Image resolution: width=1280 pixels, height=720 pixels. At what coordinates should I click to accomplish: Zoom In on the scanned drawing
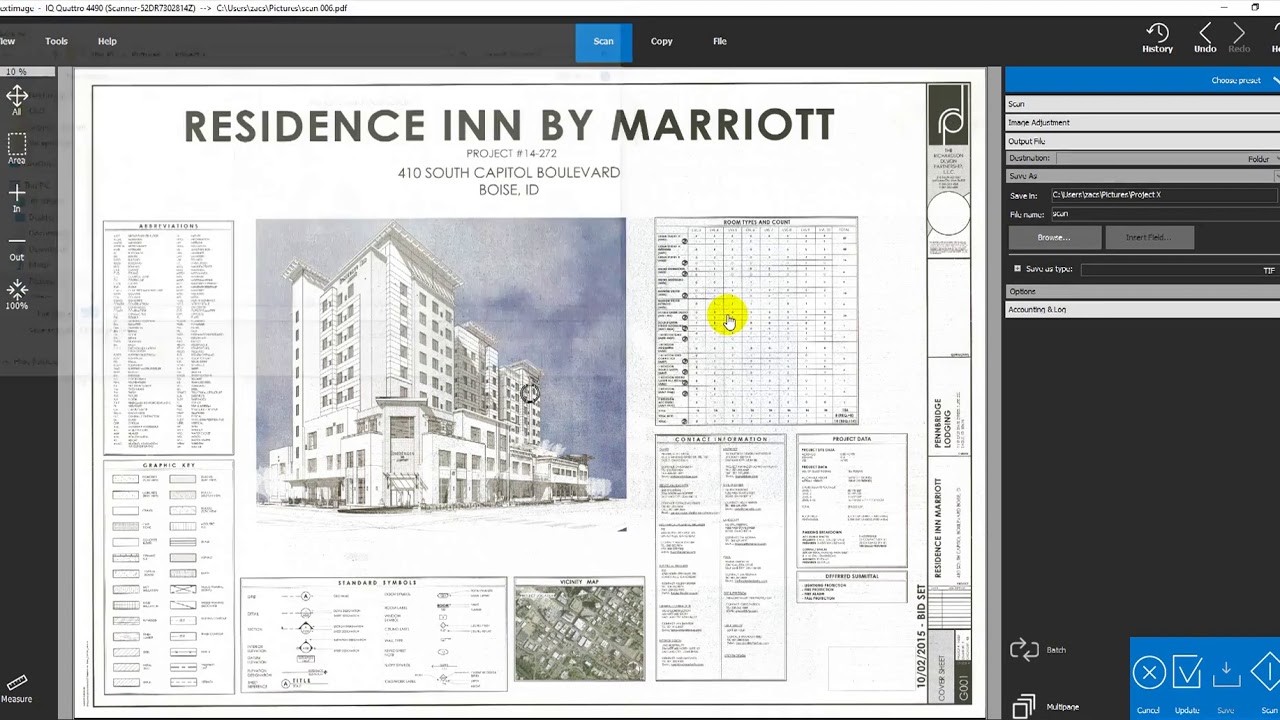(x=16, y=197)
